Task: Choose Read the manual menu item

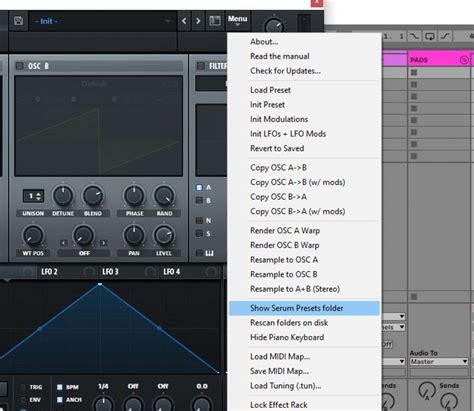Action: click(x=304, y=56)
